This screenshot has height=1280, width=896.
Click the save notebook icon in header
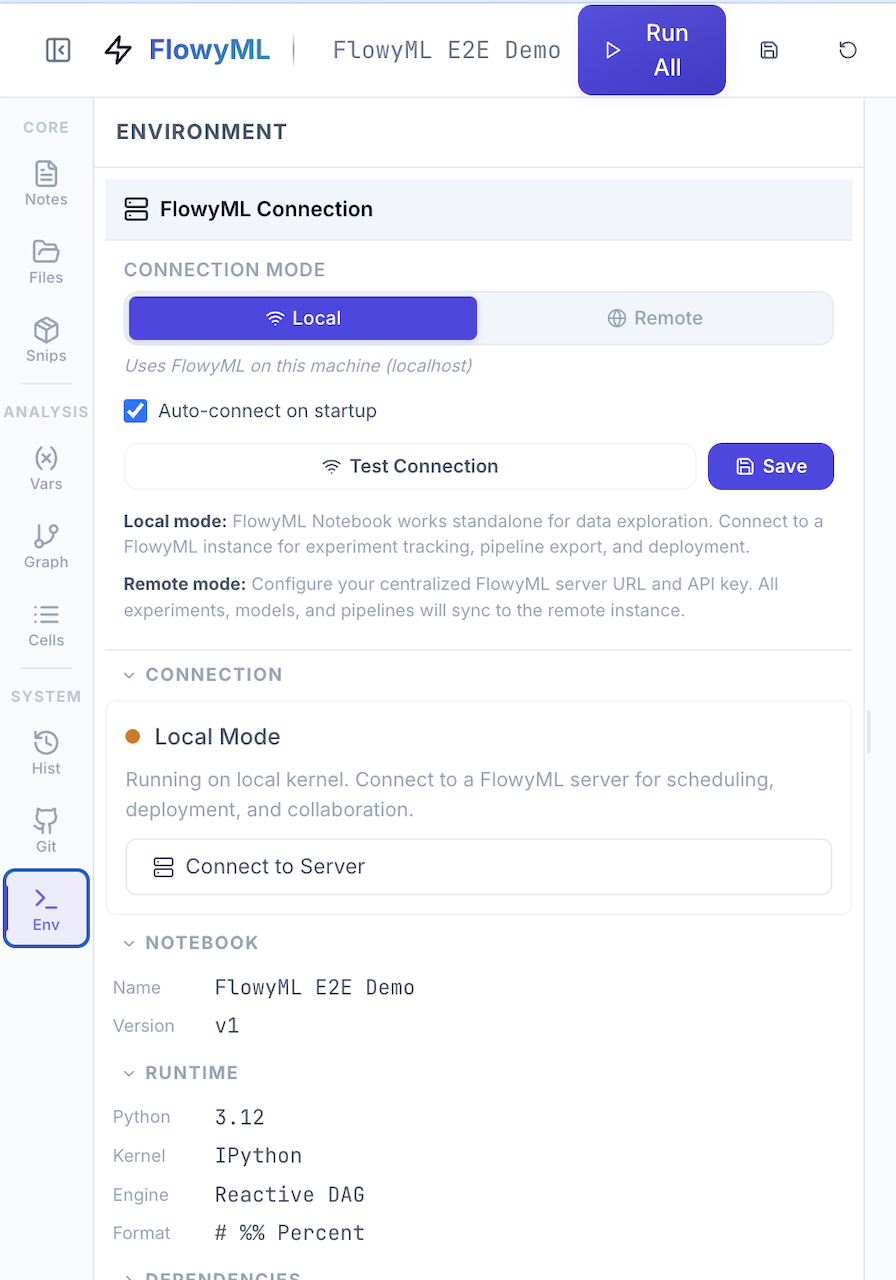769,50
